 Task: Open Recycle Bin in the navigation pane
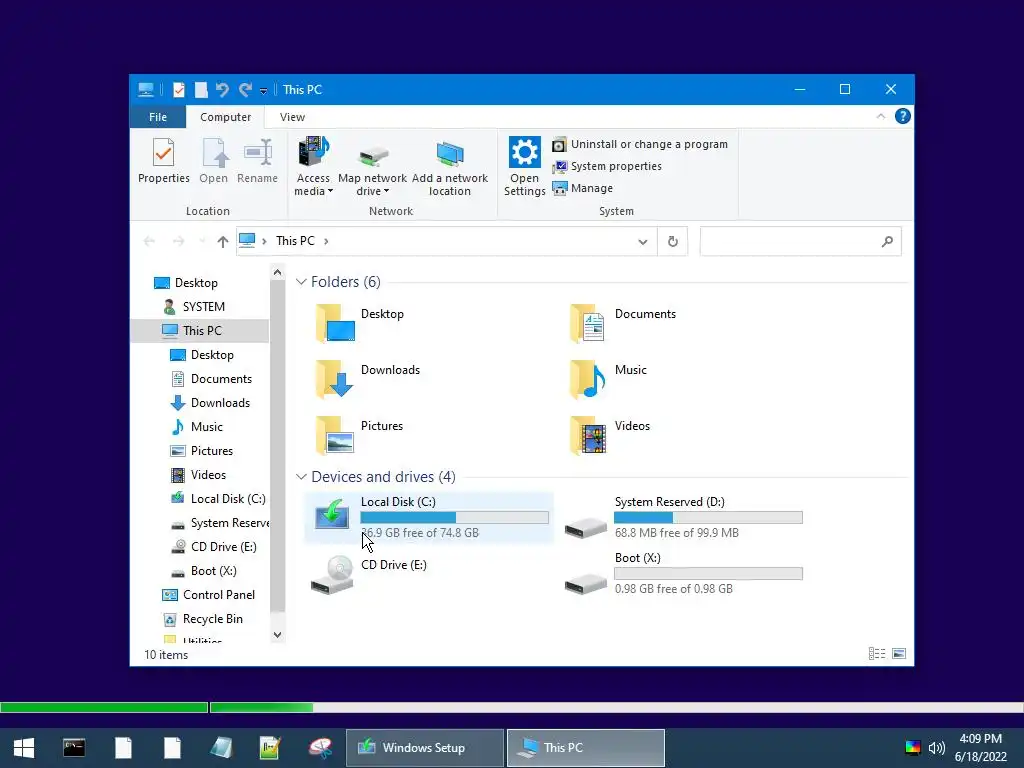[x=202, y=619]
